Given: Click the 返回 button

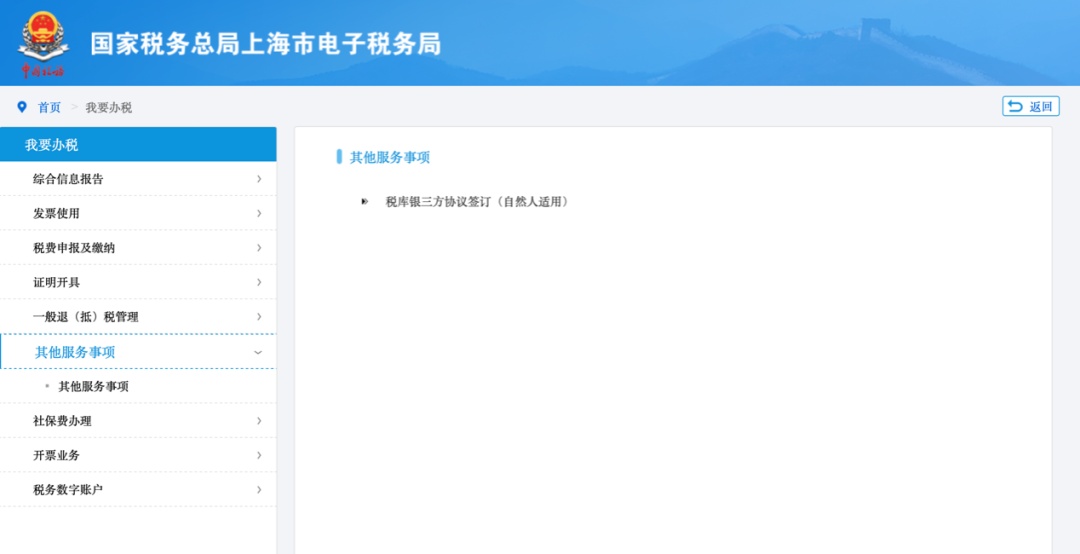Looking at the screenshot, I should [1030, 107].
